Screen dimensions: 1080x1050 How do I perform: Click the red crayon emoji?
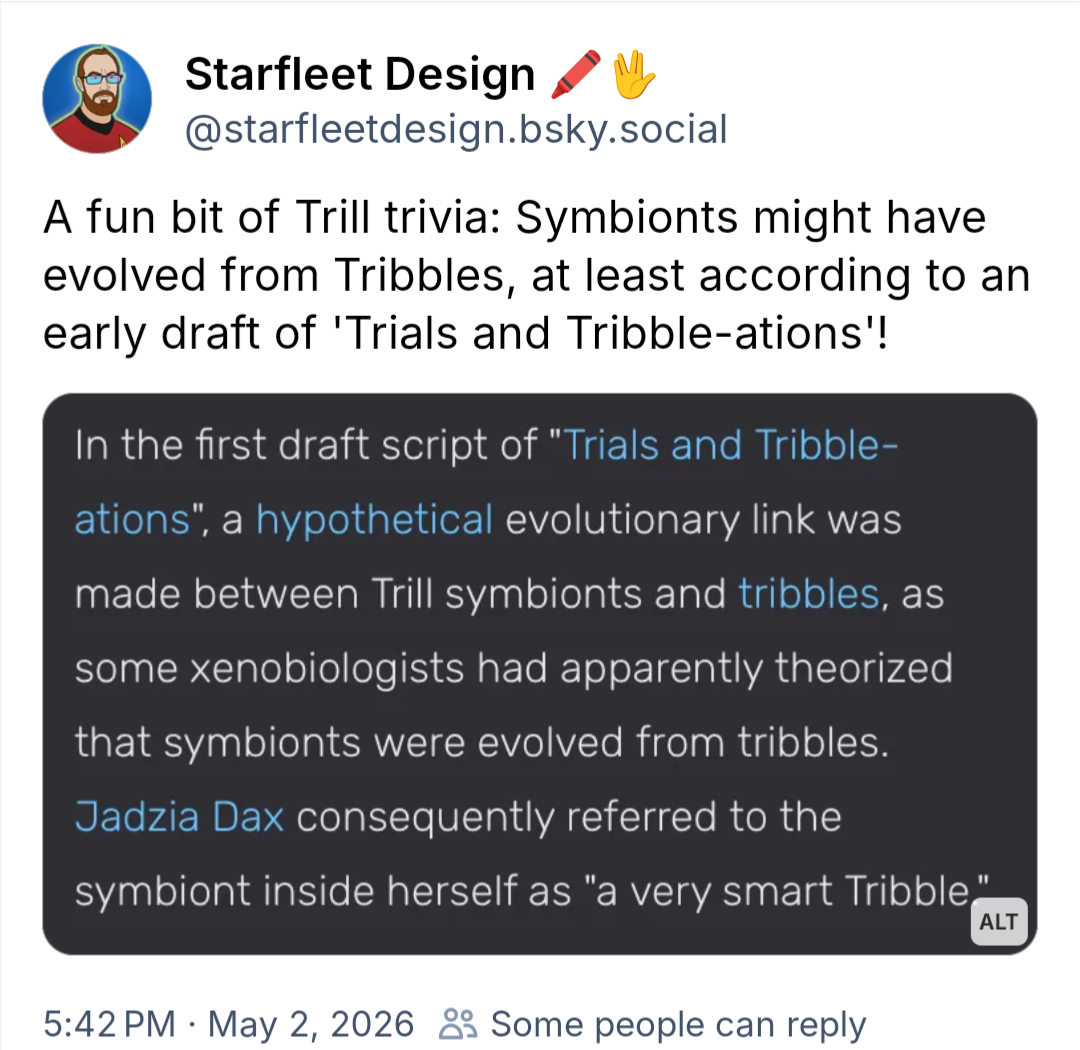(x=576, y=74)
